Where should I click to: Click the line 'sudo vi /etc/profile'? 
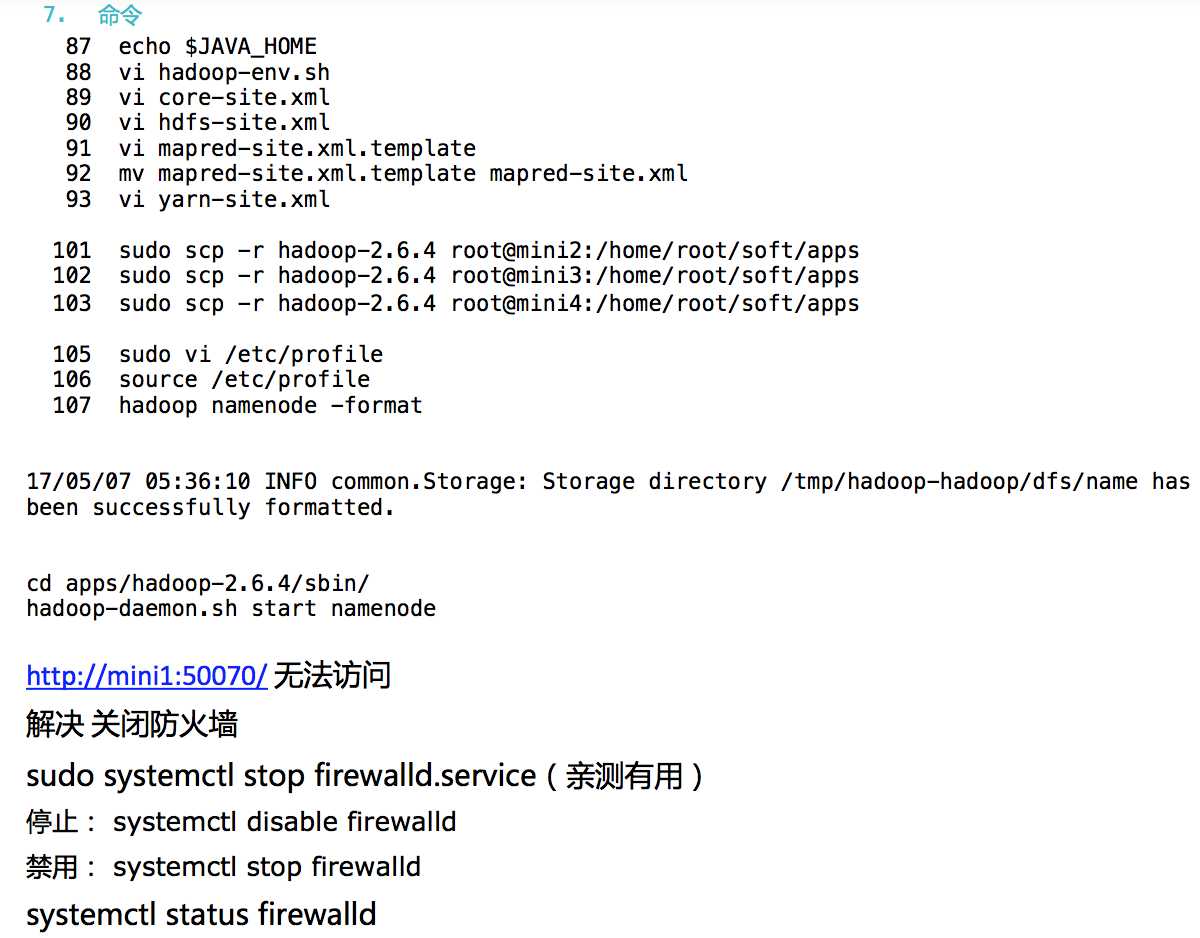(251, 355)
